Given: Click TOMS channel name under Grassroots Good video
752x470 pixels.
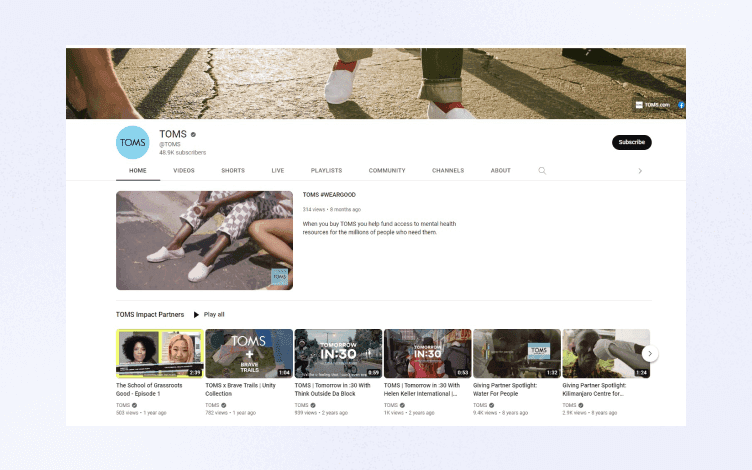Looking at the screenshot, I should (x=123, y=405).
